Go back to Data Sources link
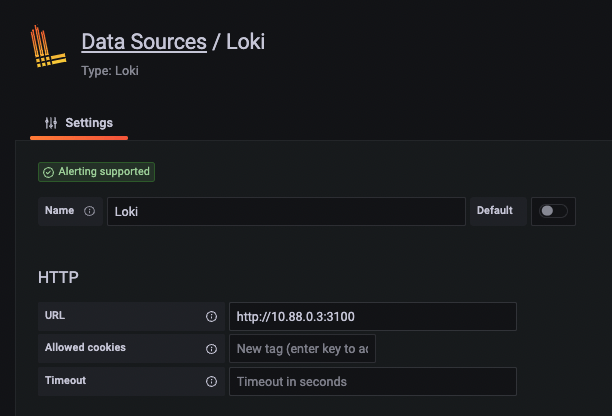 coord(143,42)
